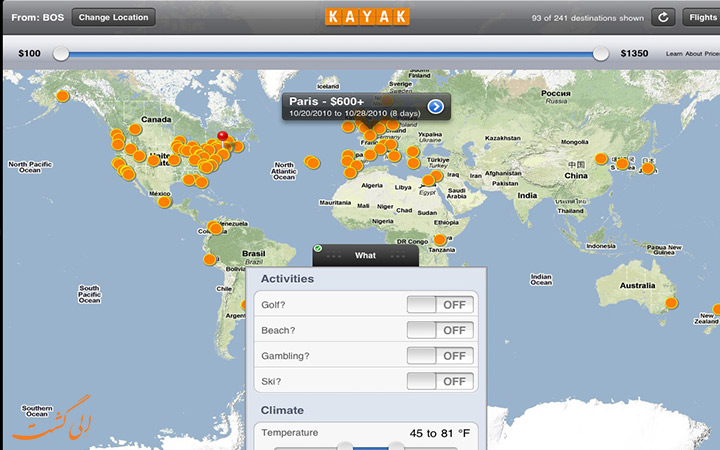The image size is (720, 450).
Task: Select the orange marker in Peru
Action: (x=209, y=259)
